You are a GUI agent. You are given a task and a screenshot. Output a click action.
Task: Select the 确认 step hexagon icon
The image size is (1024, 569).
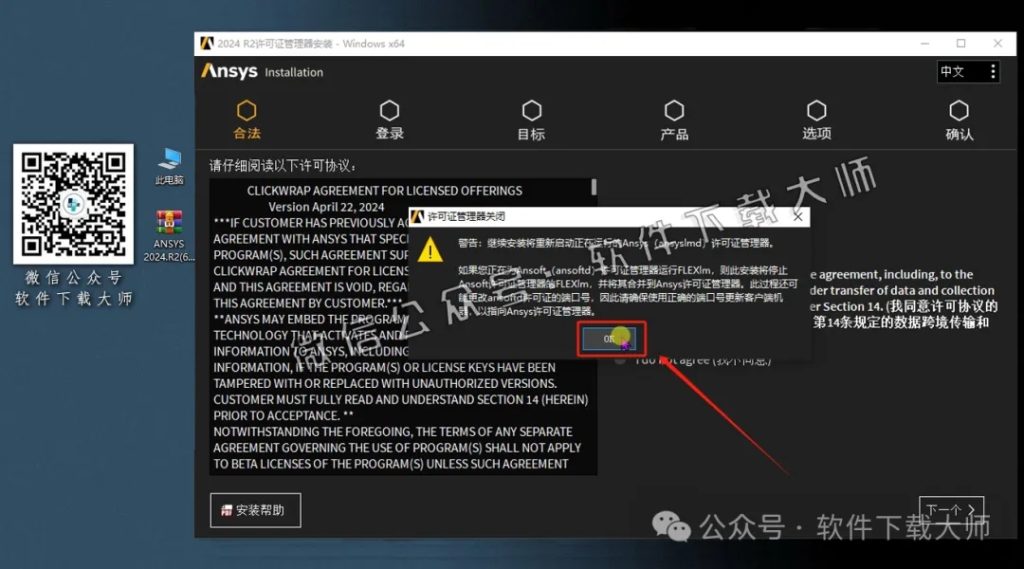click(959, 110)
